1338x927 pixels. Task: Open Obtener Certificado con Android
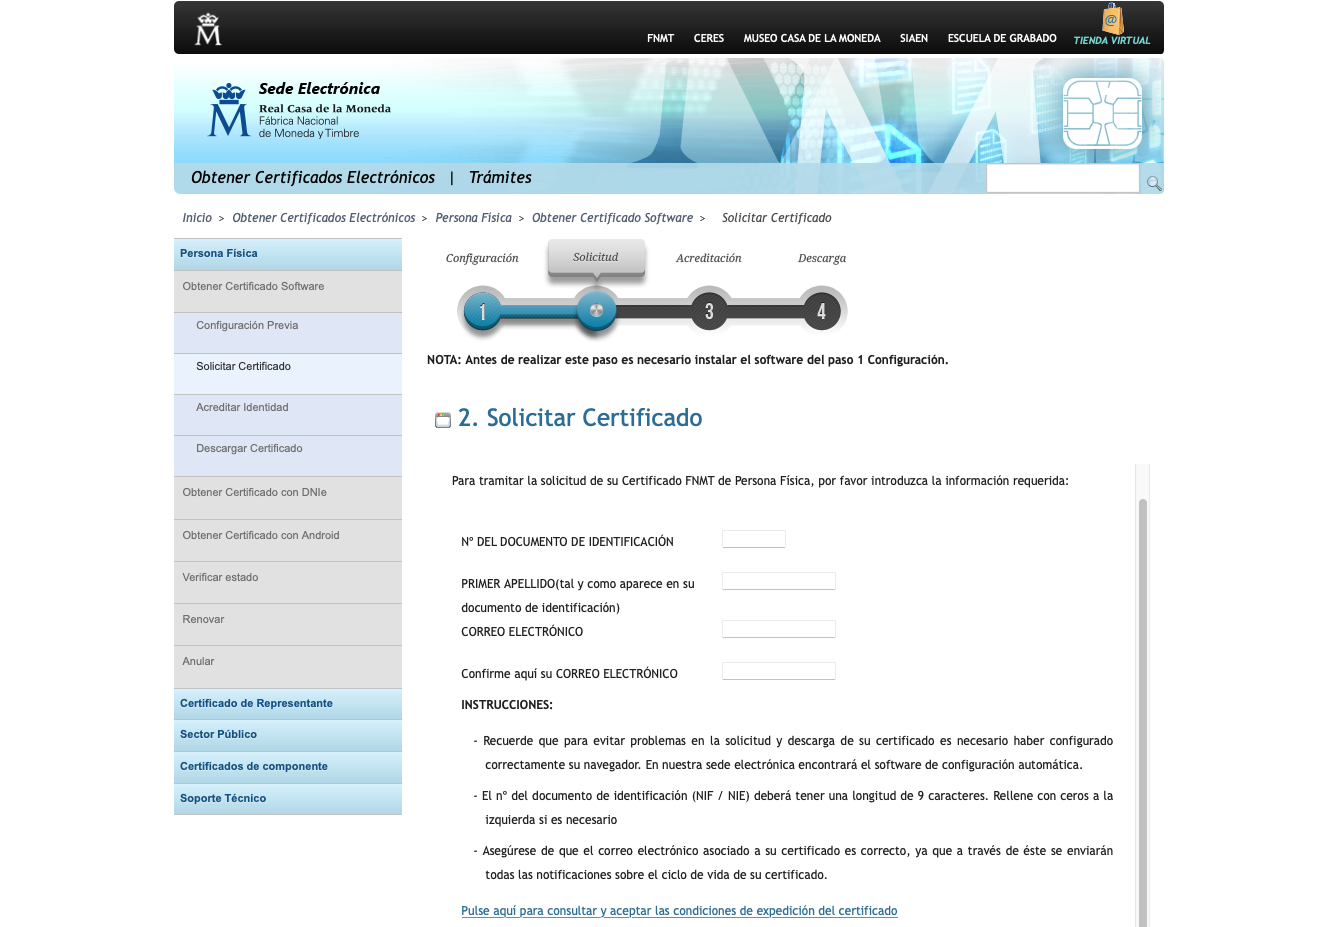[x=288, y=540]
